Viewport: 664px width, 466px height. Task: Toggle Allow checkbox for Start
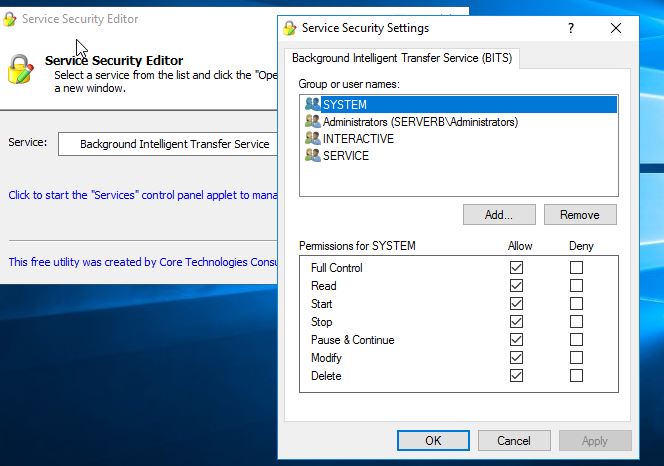pos(516,304)
